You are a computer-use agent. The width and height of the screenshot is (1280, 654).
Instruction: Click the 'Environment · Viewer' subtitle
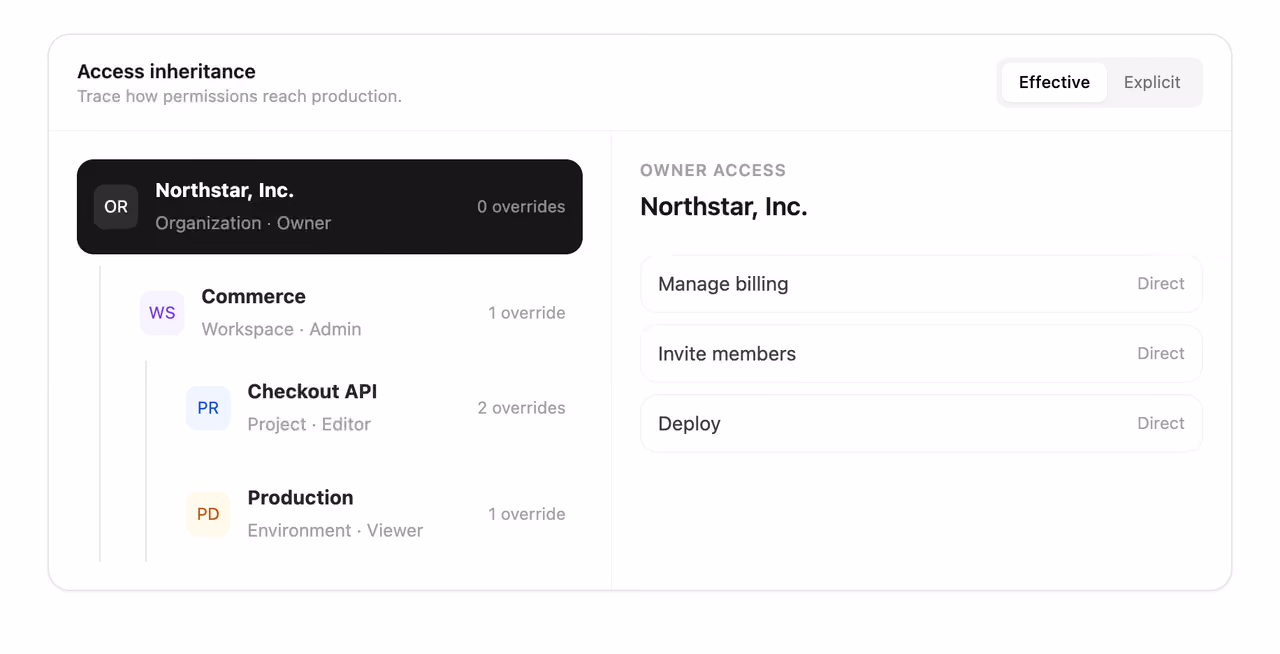pyautogui.click(x=335, y=530)
